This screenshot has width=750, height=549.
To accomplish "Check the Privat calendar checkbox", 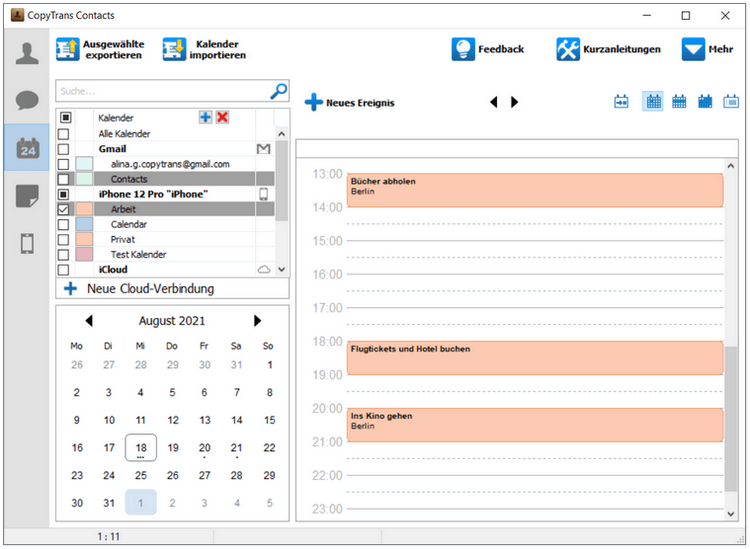I will 63,240.
